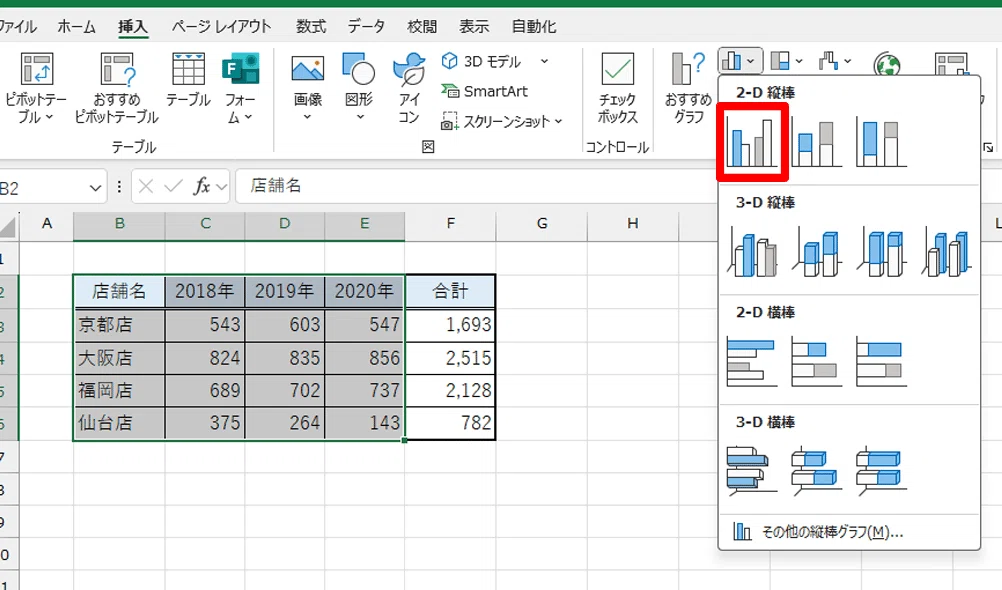Choose the 3-D column chart with depth

click(x=946, y=253)
